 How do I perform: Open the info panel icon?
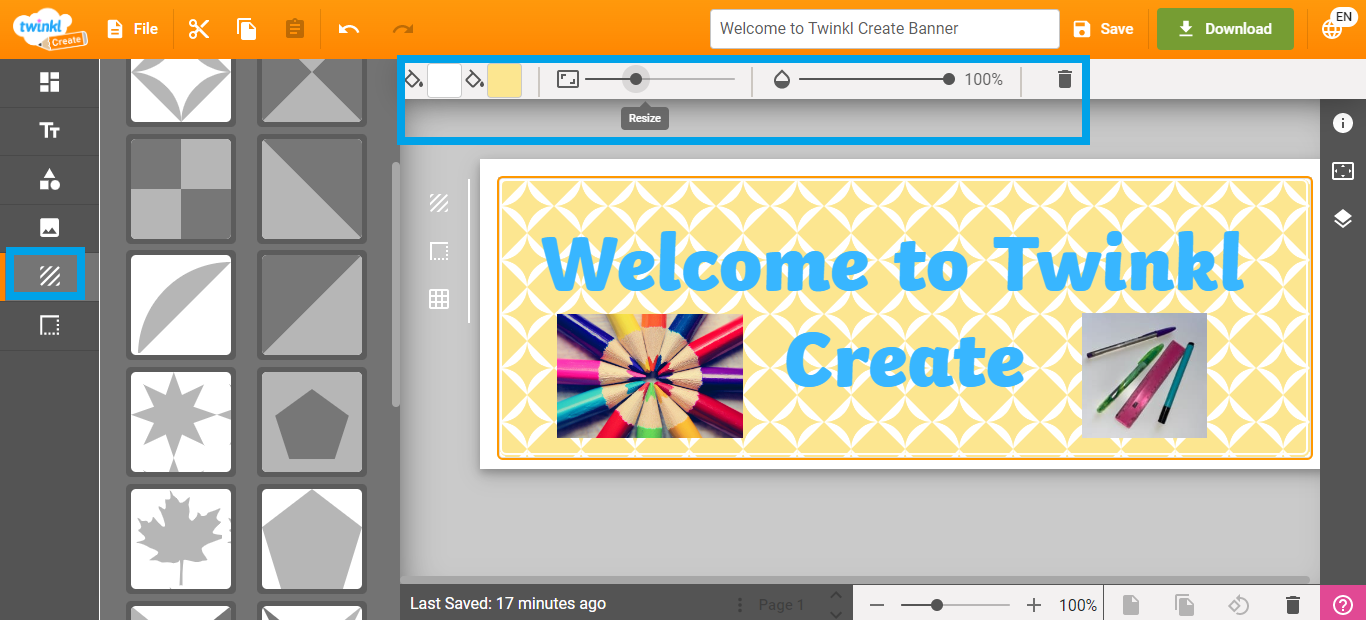tap(1342, 123)
